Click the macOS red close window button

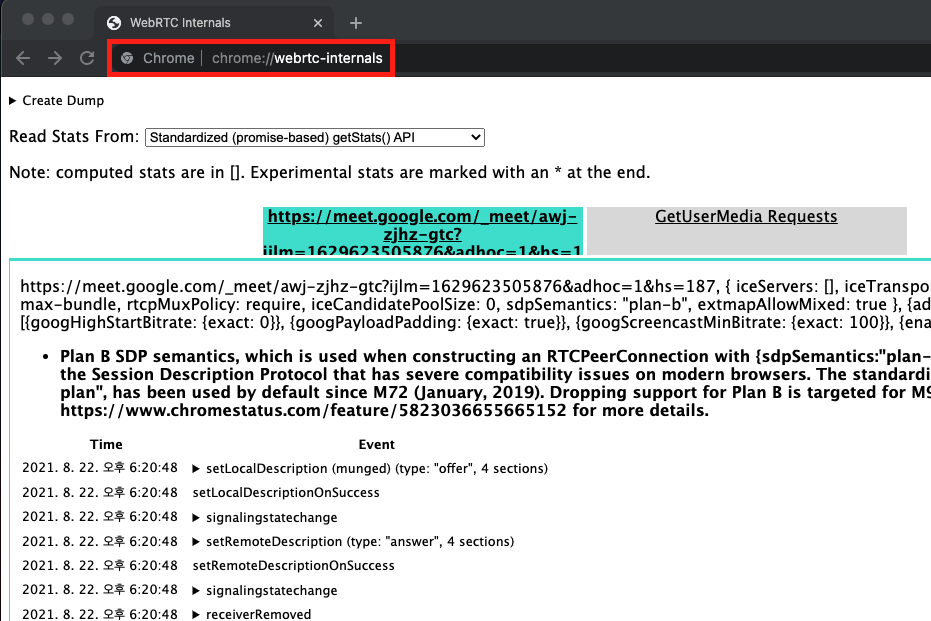coord(28,19)
